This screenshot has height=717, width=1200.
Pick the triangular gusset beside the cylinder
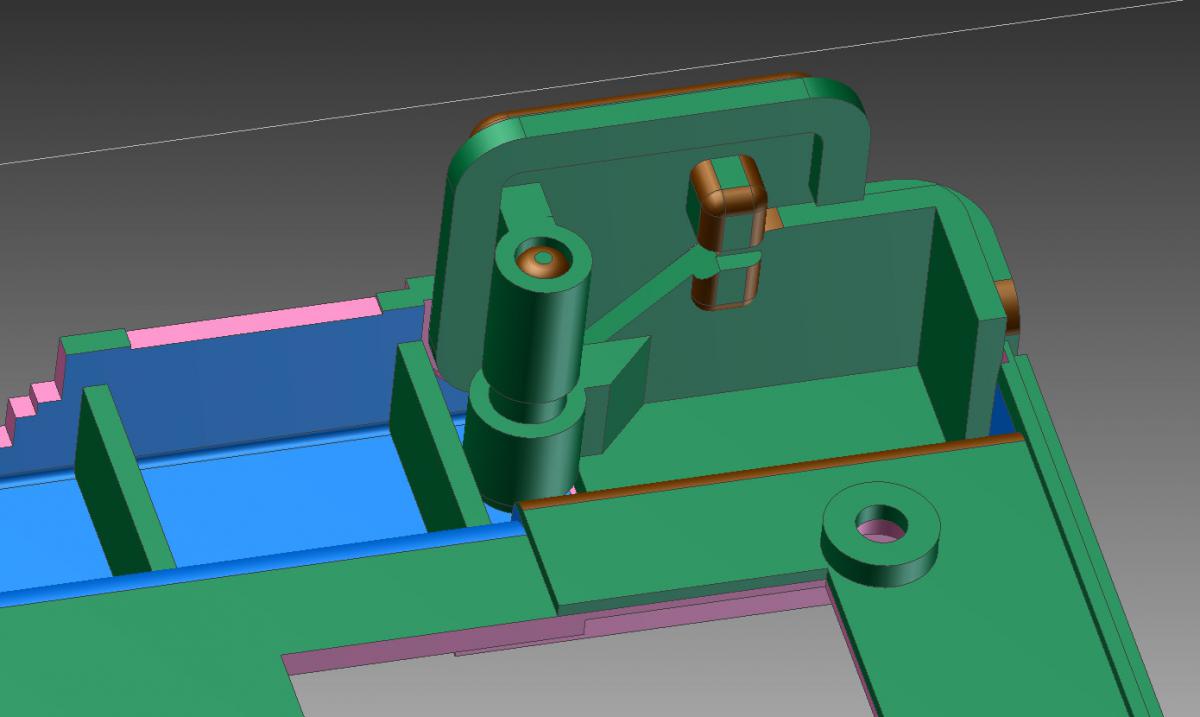(615, 390)
